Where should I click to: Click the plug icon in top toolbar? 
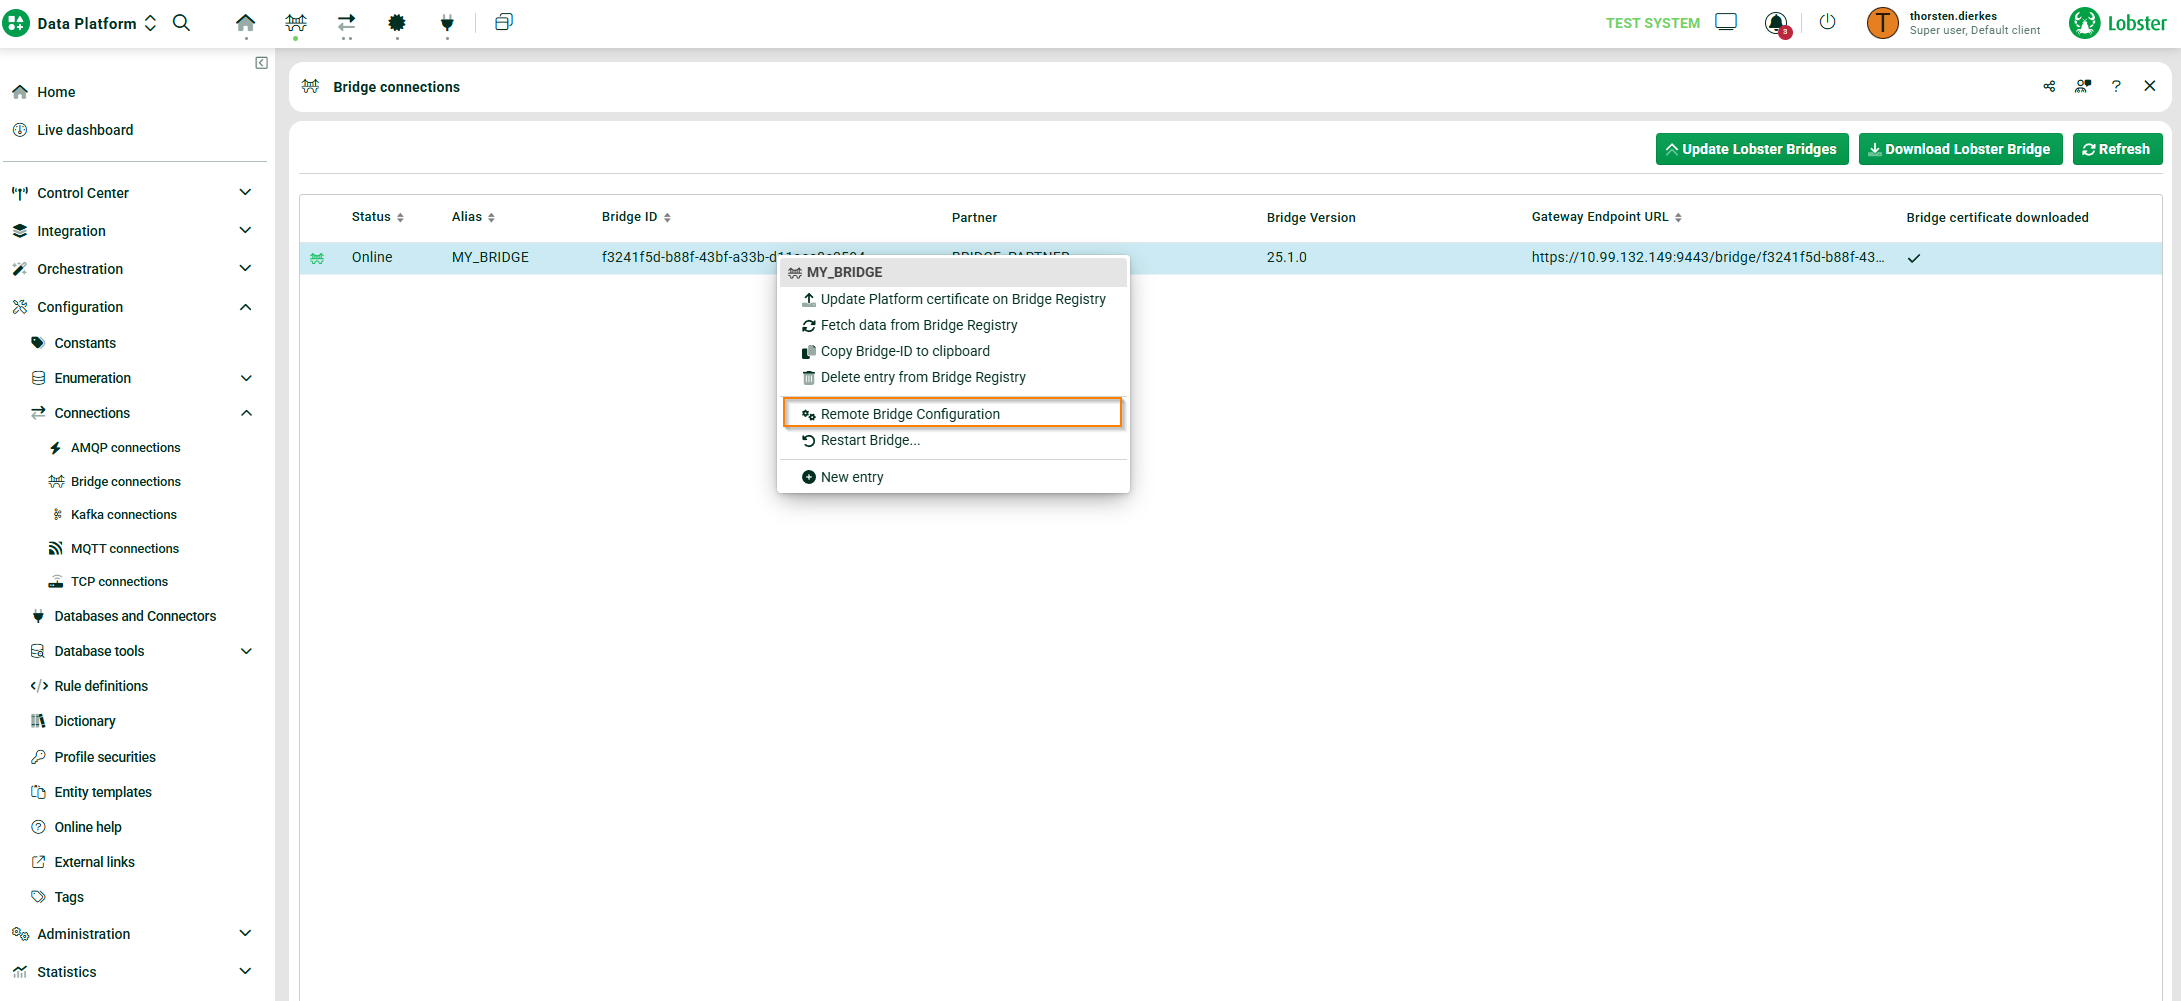tap(447, 23)
